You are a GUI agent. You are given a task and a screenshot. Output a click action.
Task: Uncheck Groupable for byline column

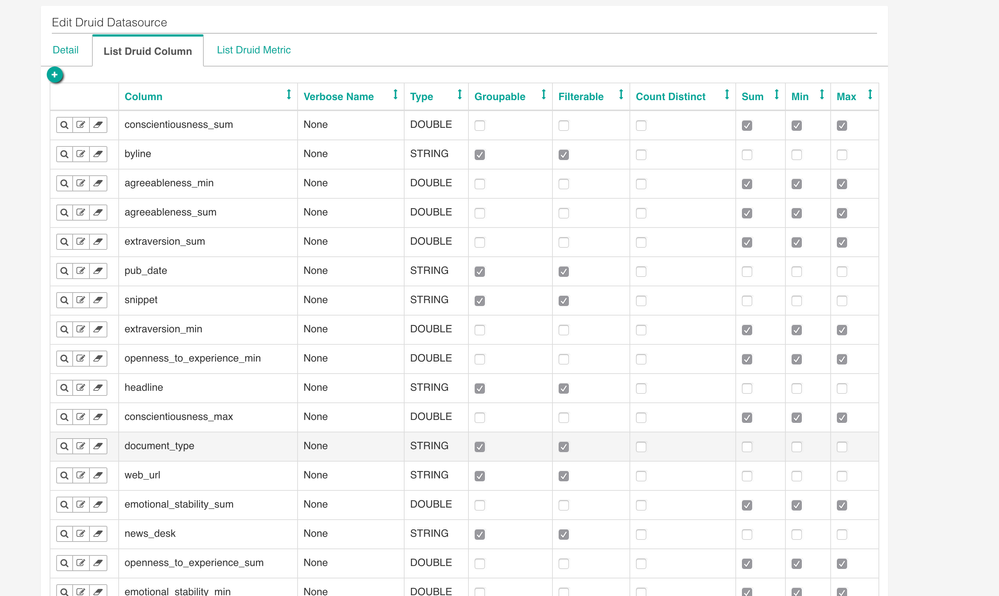point(480,155)
